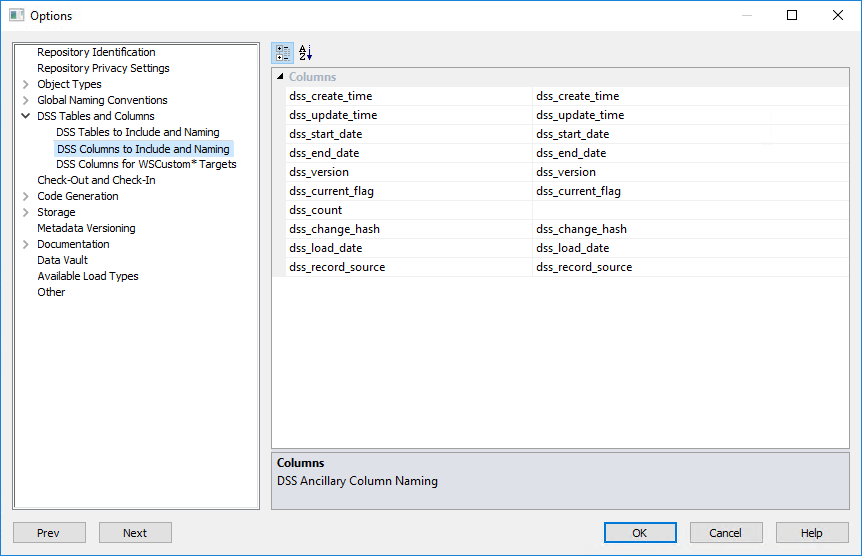This screenshot has width=862, height=558.
Task: Select Other in the options tree
Action: pyautogui.click(x=51, y=292)
